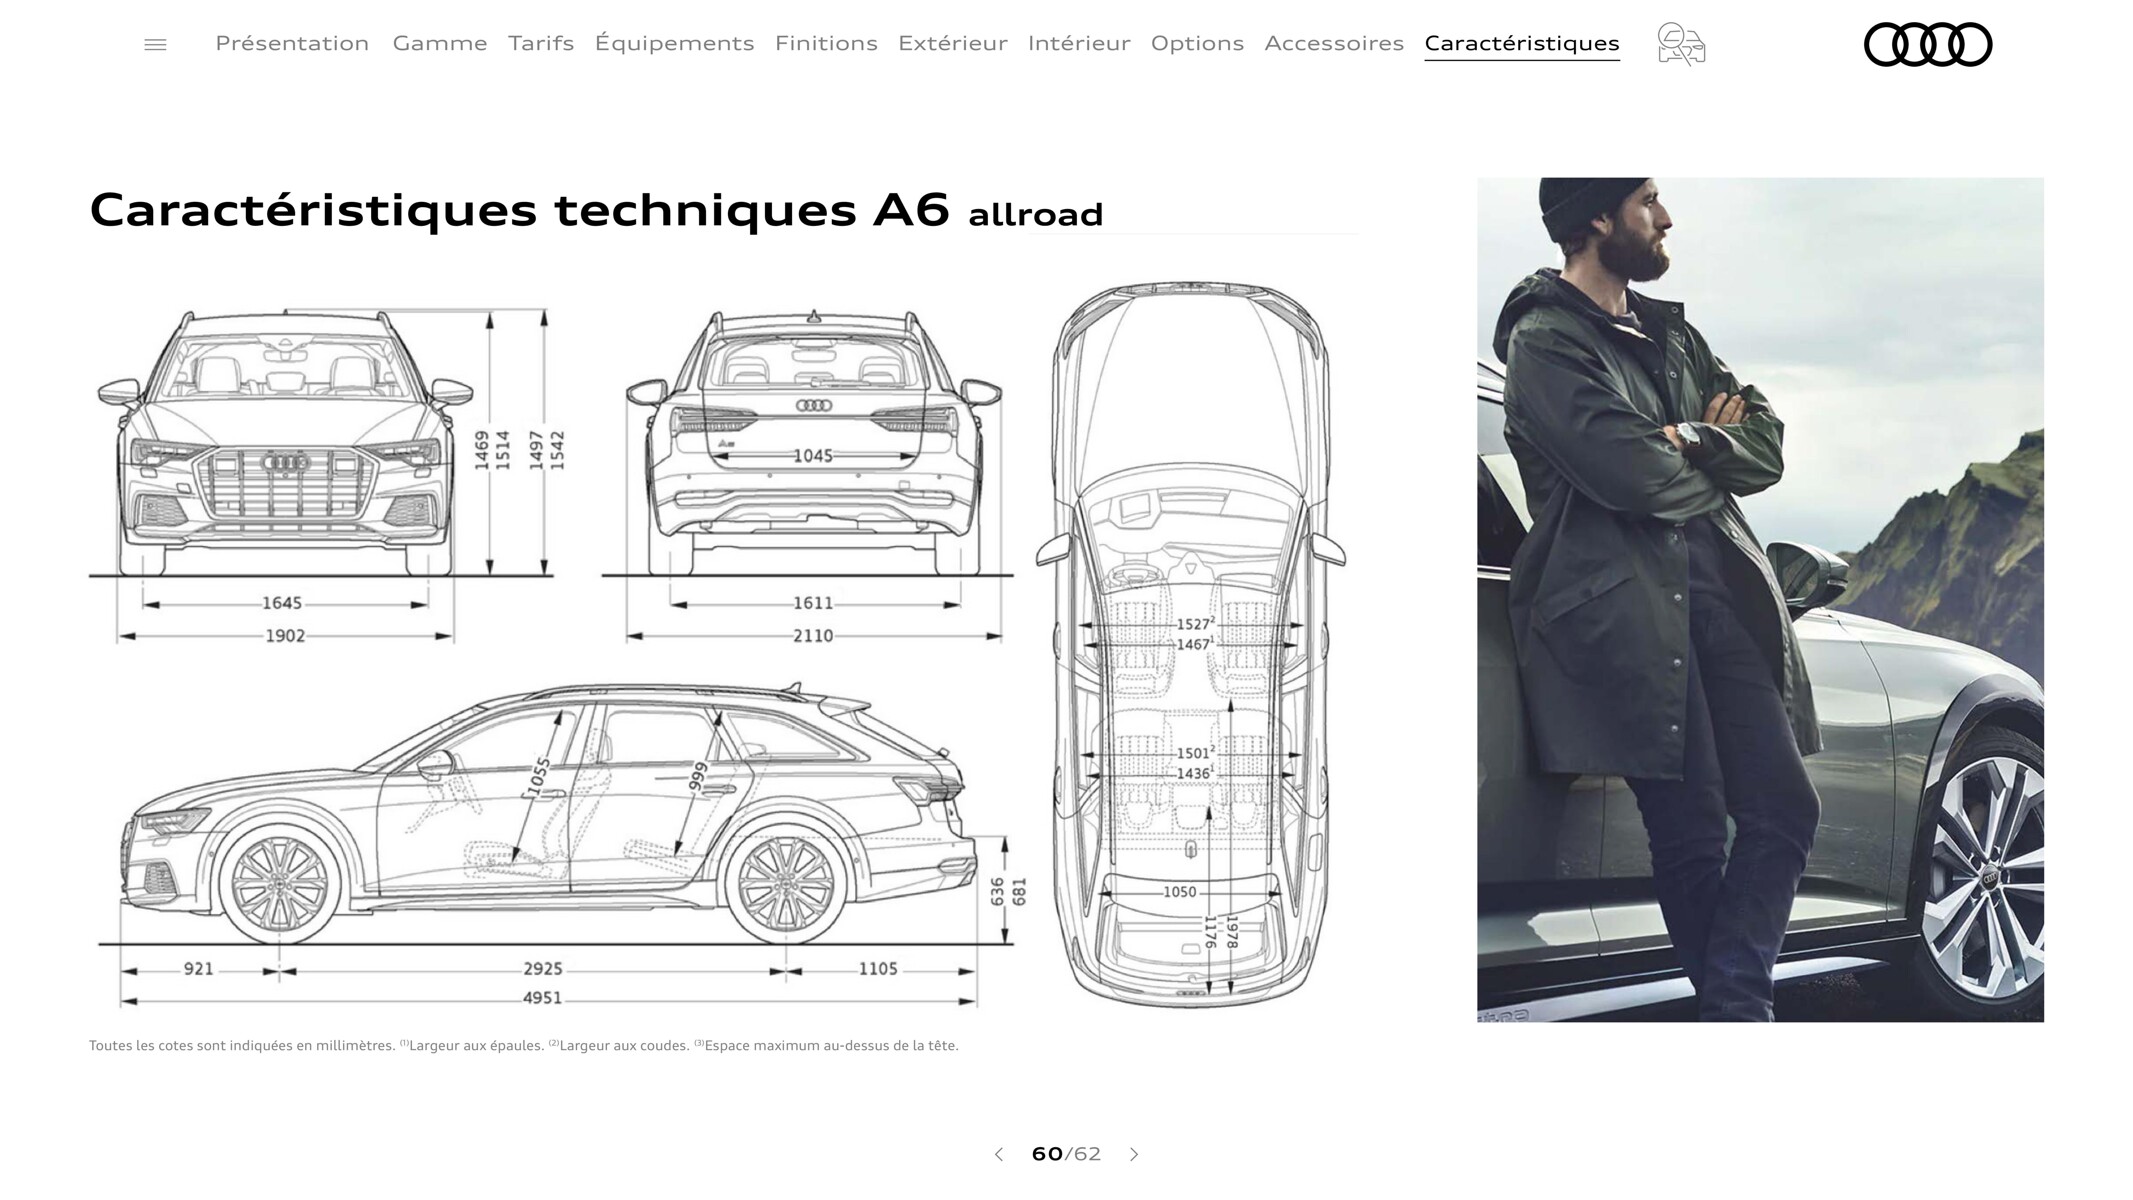Click the page counter 60/62

(1066, 1154)
